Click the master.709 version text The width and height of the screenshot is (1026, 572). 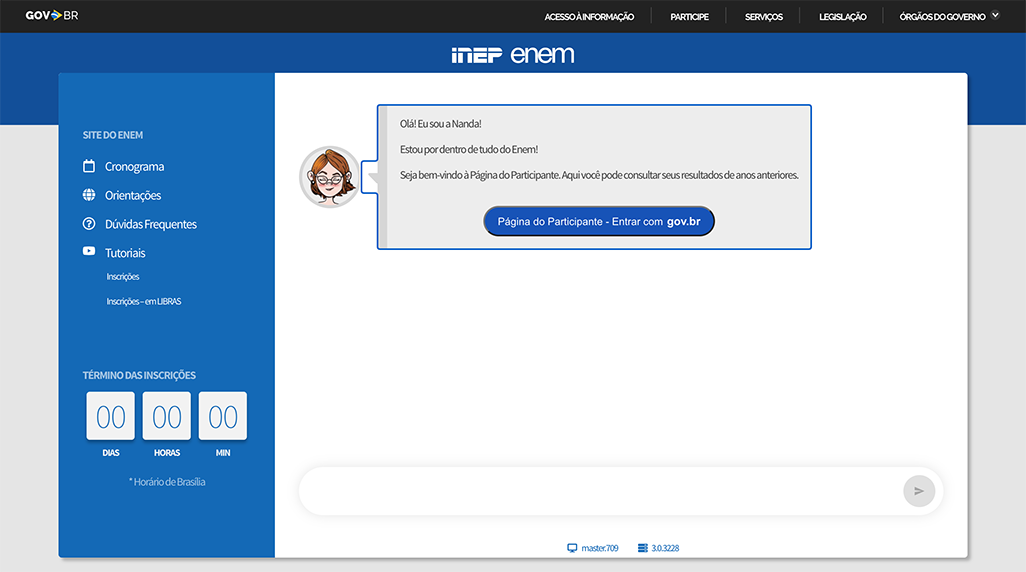coord(599,548)
